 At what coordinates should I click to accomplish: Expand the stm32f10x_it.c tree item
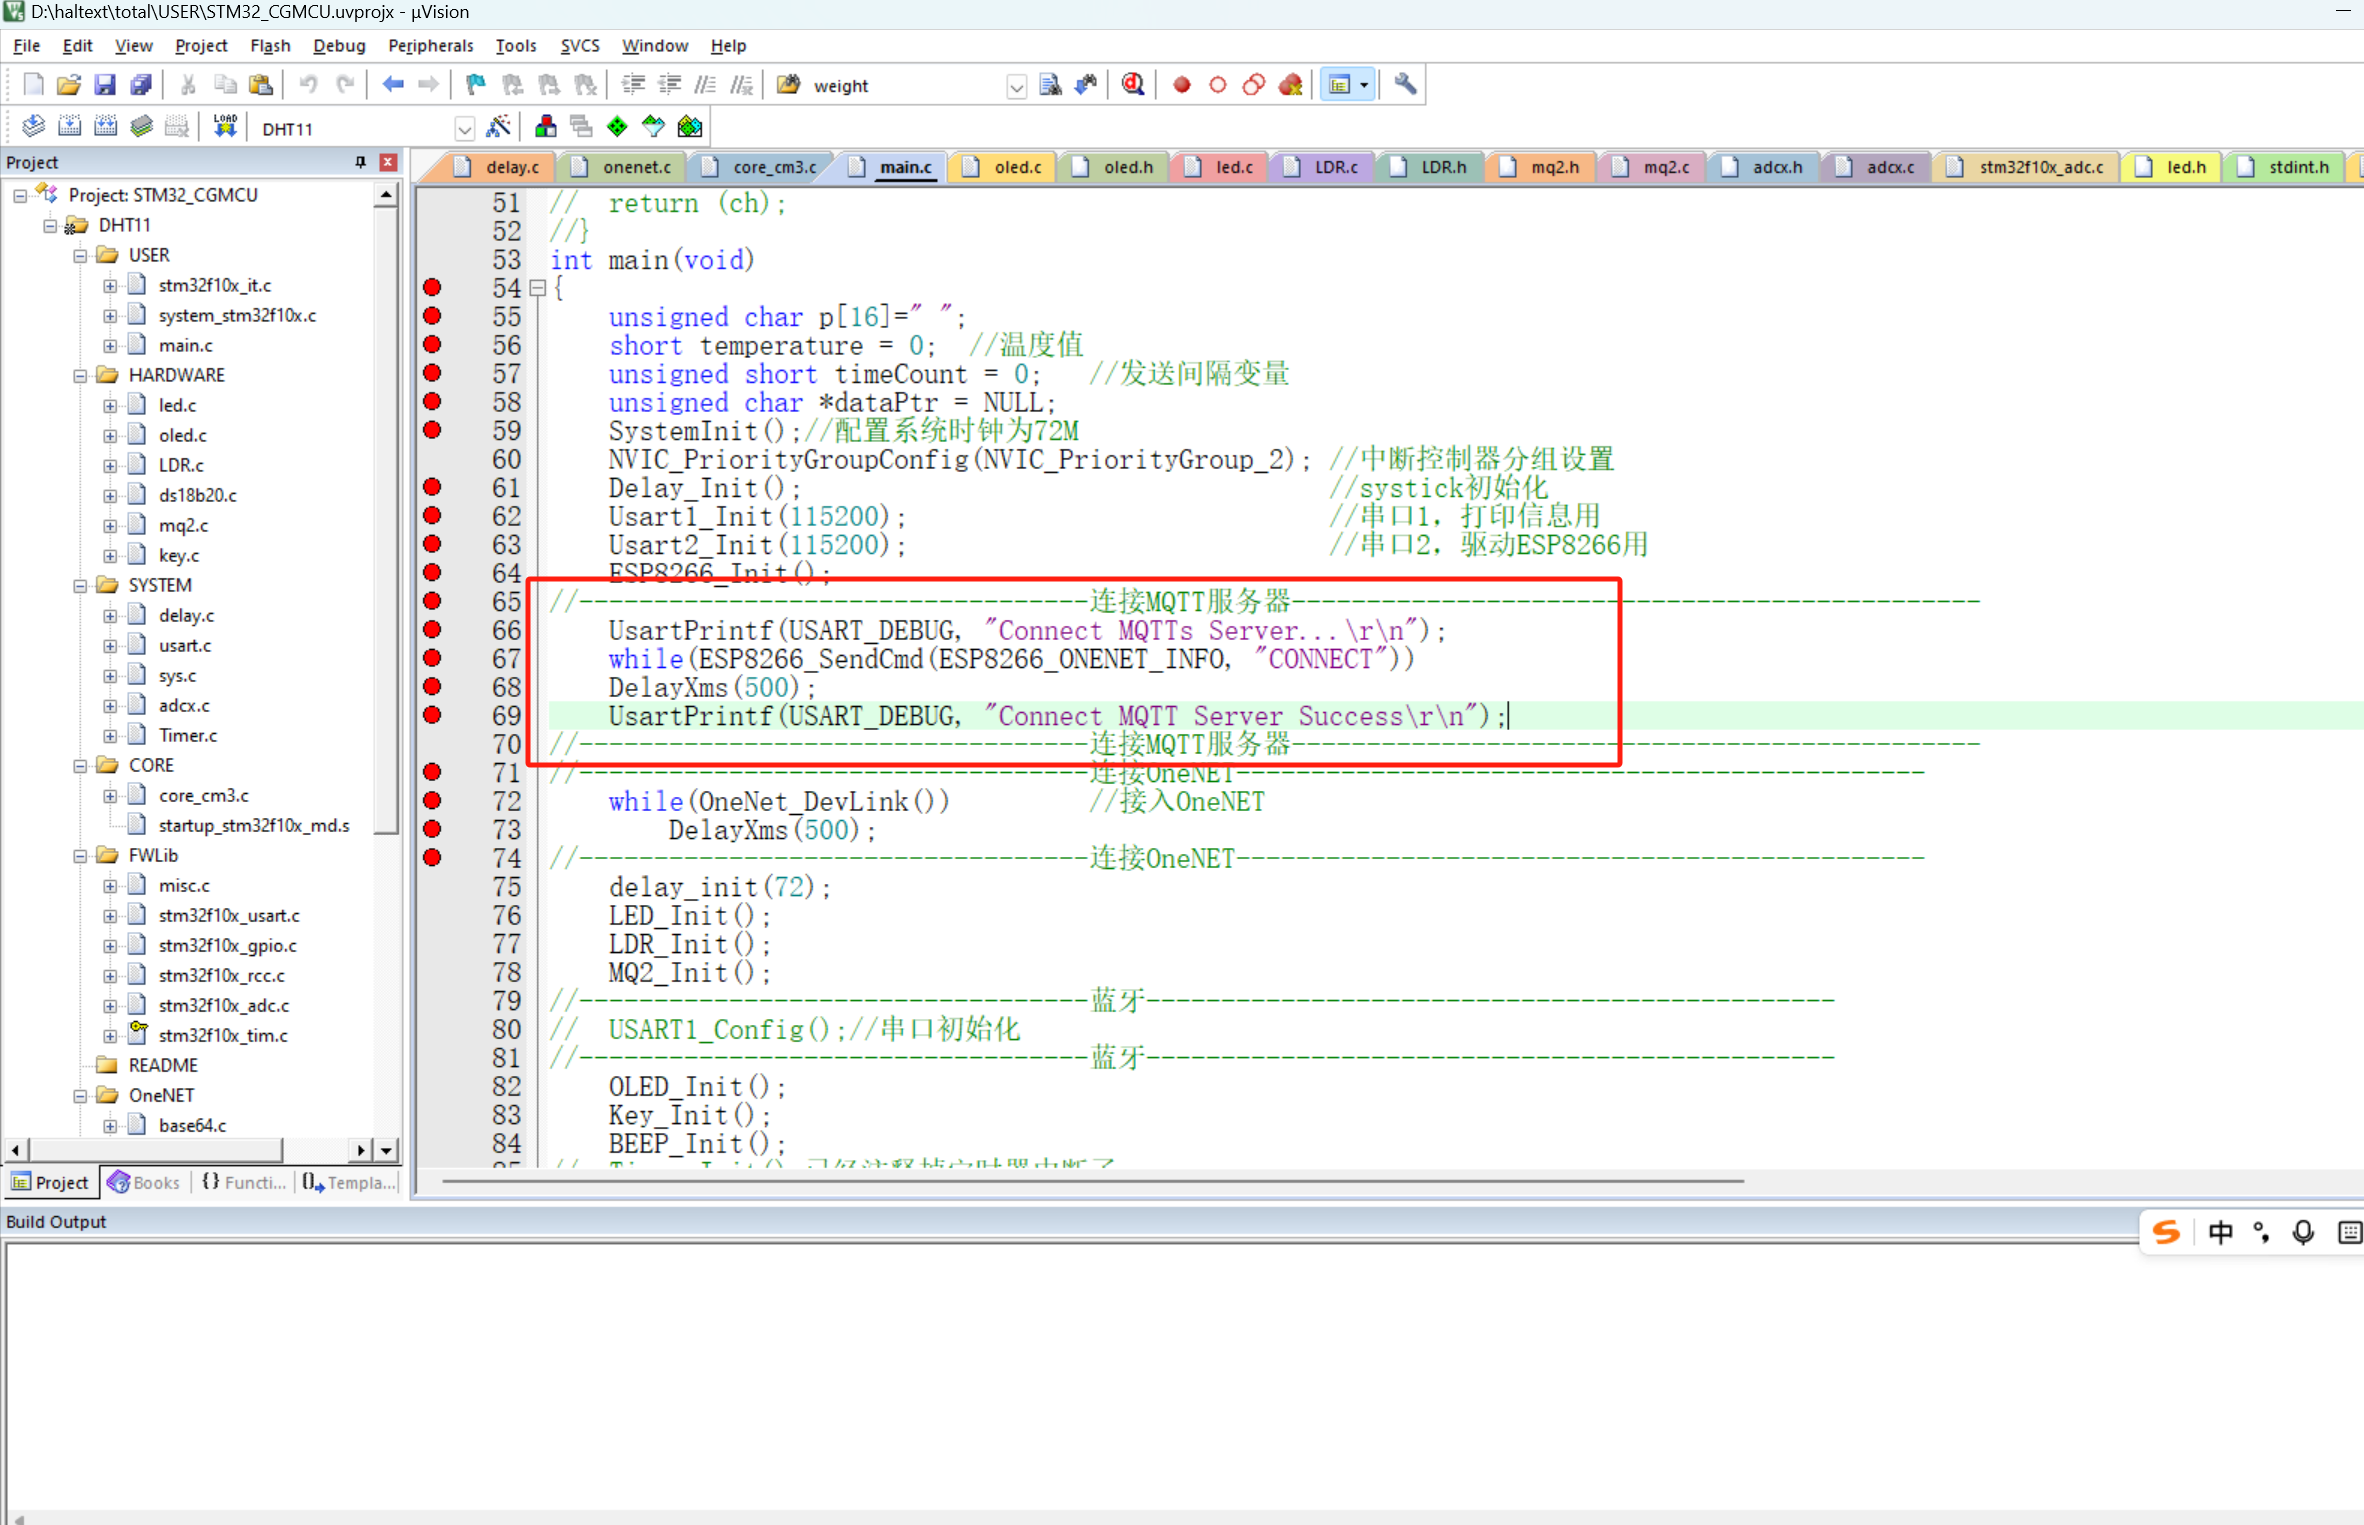click(x=110, y=285)
